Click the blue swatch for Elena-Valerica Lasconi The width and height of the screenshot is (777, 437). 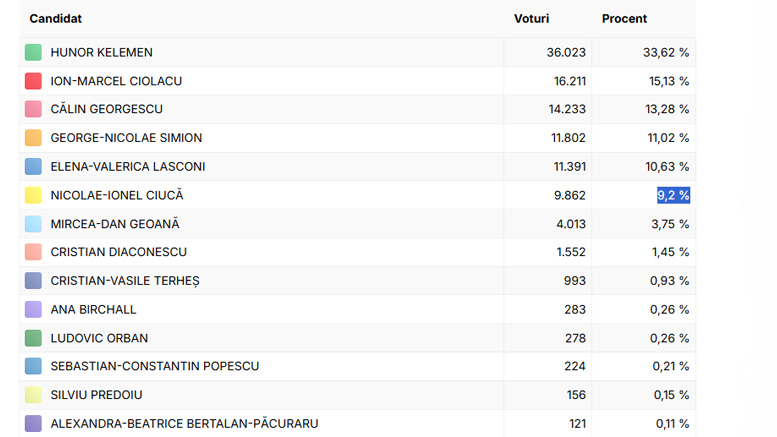tap(33, 166)
